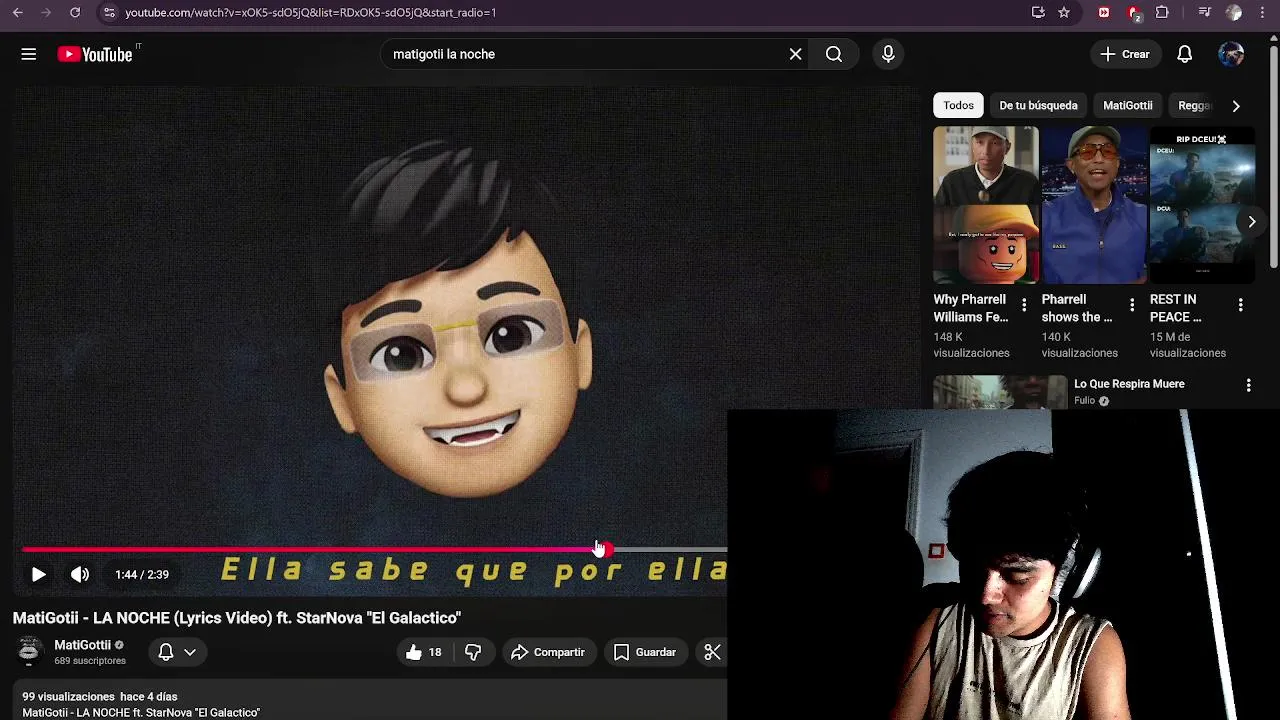Save video with Guardar button
The width and height of the screenshot is (1280, 720).
point(645,652)
